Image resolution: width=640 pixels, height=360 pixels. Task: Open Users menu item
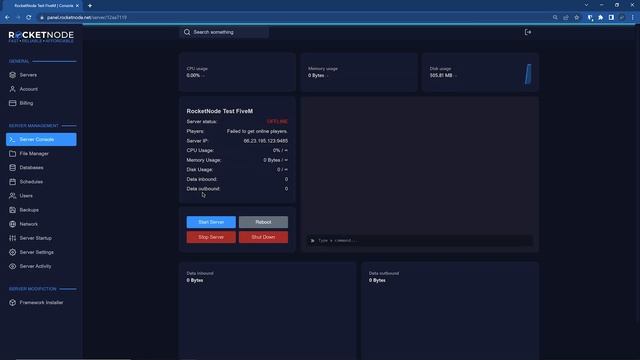pos(41,196)
